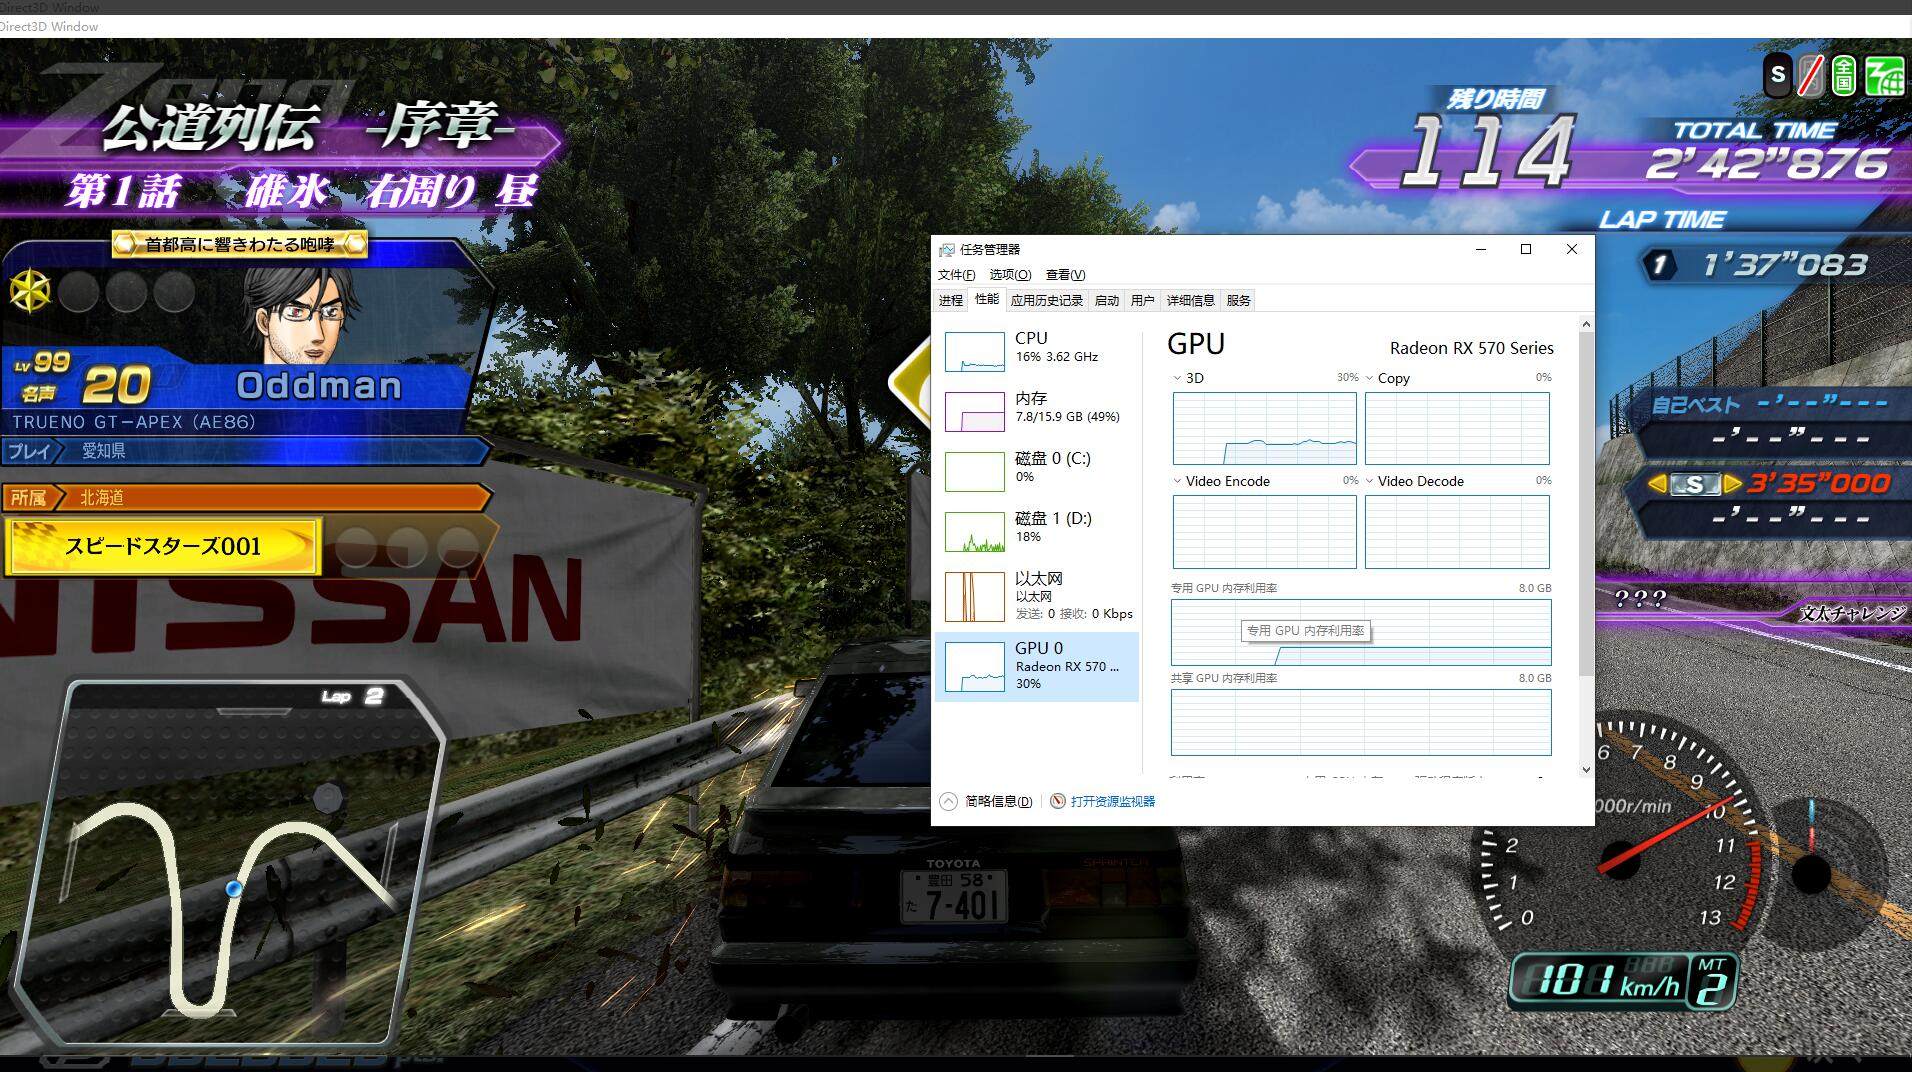Click the green 全国 icon in game HUD
1912x1072 pixels.
[x=1844, y=75]
